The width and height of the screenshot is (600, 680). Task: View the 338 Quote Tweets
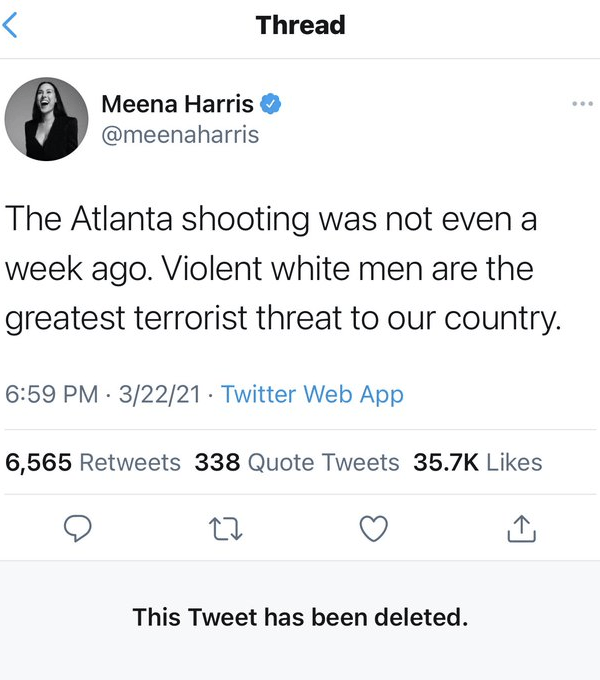(x=296, y=462)
